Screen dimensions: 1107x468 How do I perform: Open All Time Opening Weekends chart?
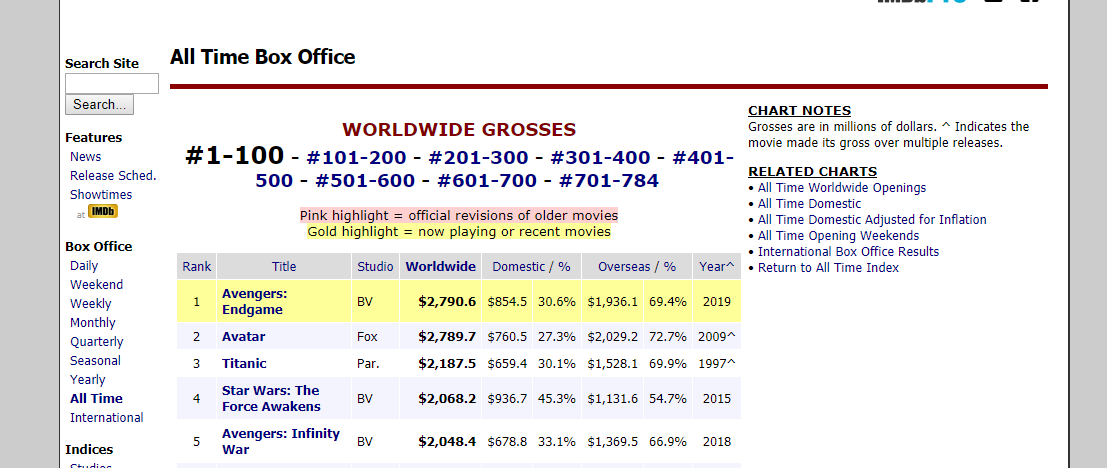[x=839, y=236]
